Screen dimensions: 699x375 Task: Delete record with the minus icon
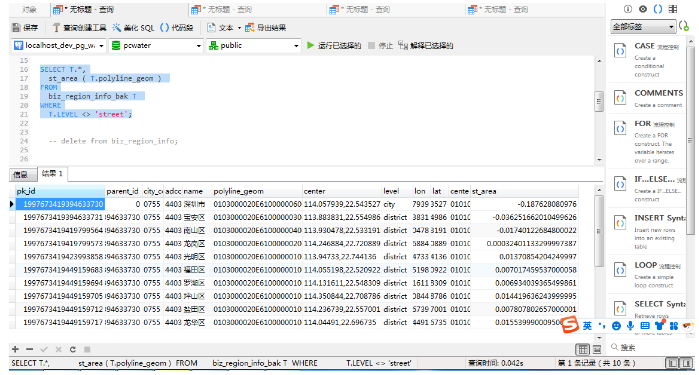click(x=29, y=349)
